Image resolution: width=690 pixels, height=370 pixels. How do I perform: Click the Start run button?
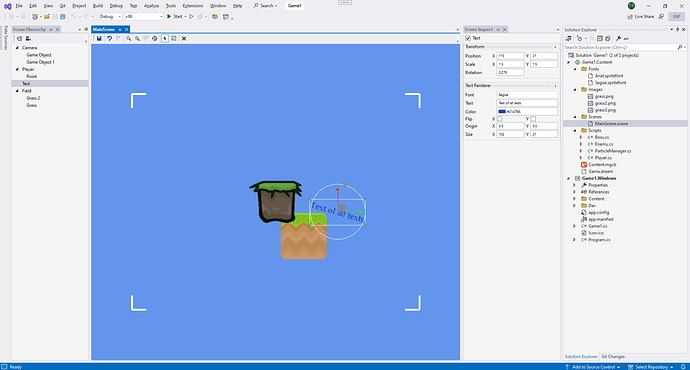[175, 16]
